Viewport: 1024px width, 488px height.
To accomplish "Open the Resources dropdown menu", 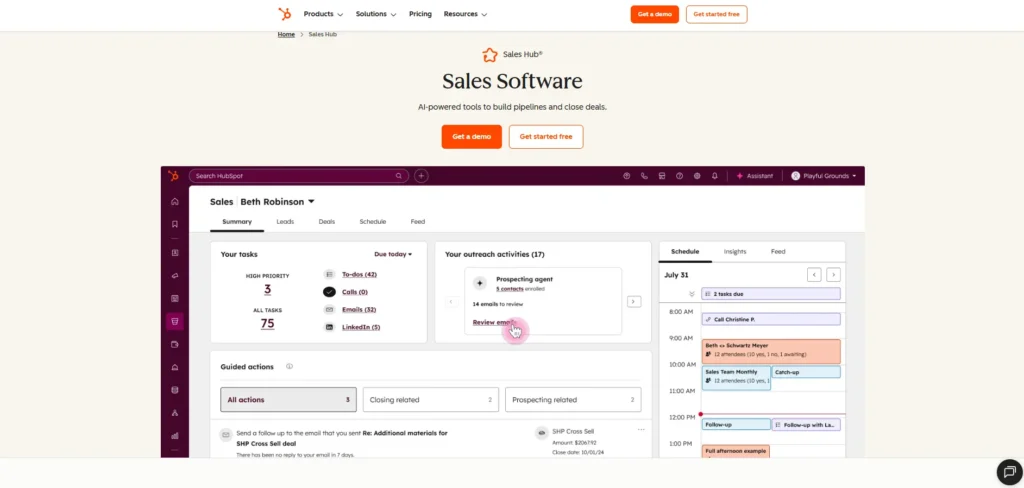I will 465,14.
